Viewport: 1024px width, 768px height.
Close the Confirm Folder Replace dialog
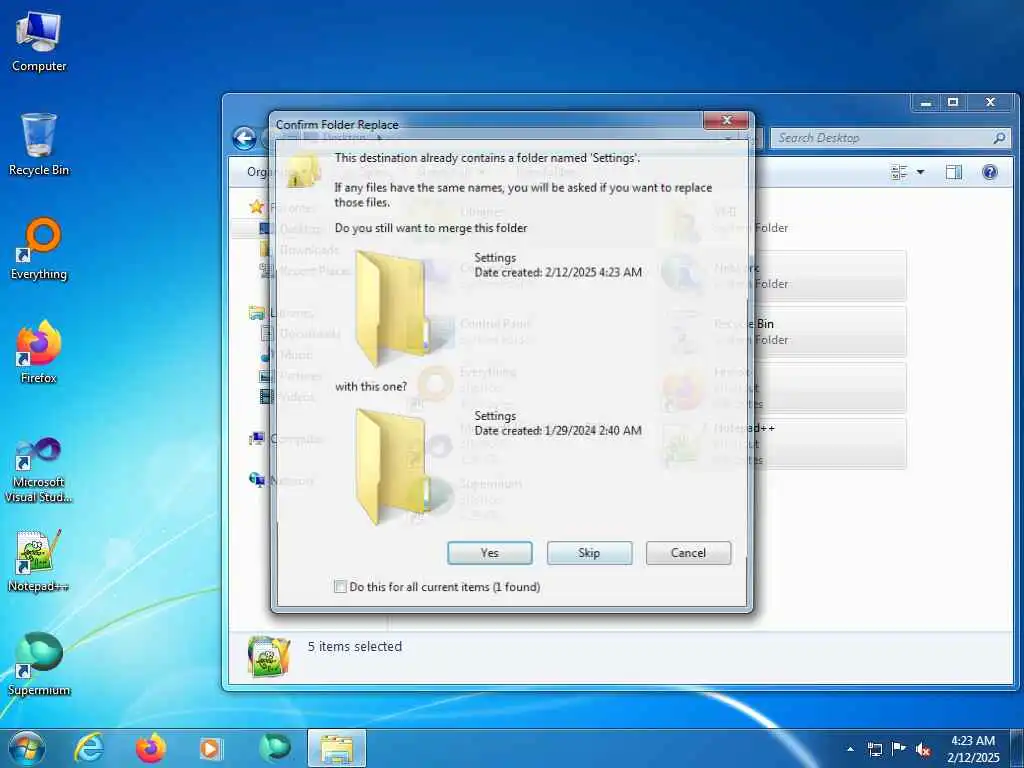pyautogui.click(x=726, y=120)
